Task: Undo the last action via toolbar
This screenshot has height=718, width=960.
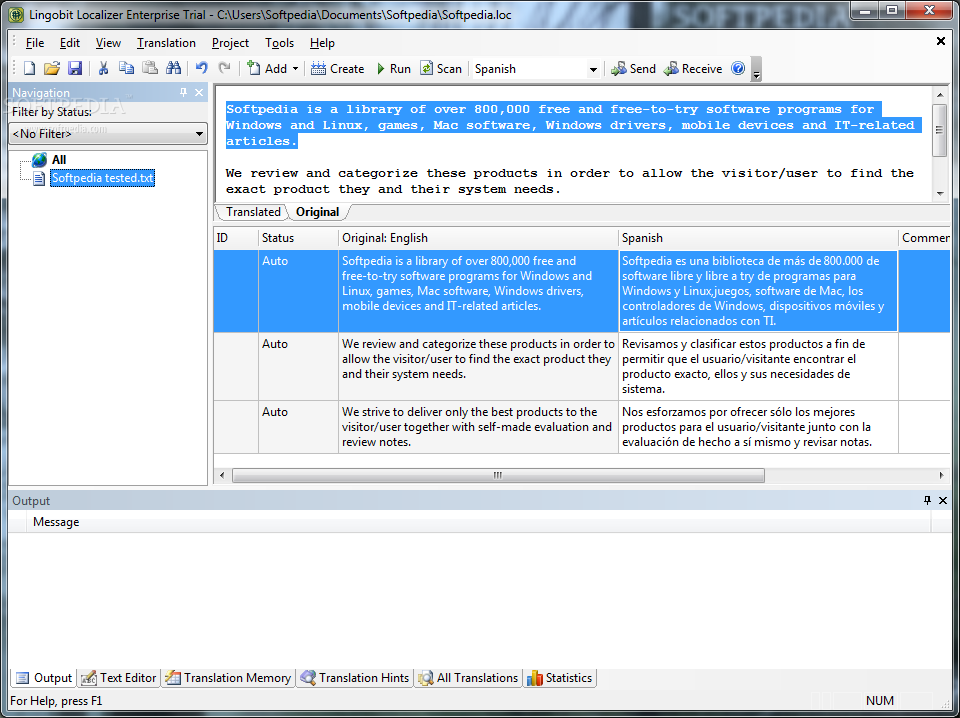Action: coord(201,69)
